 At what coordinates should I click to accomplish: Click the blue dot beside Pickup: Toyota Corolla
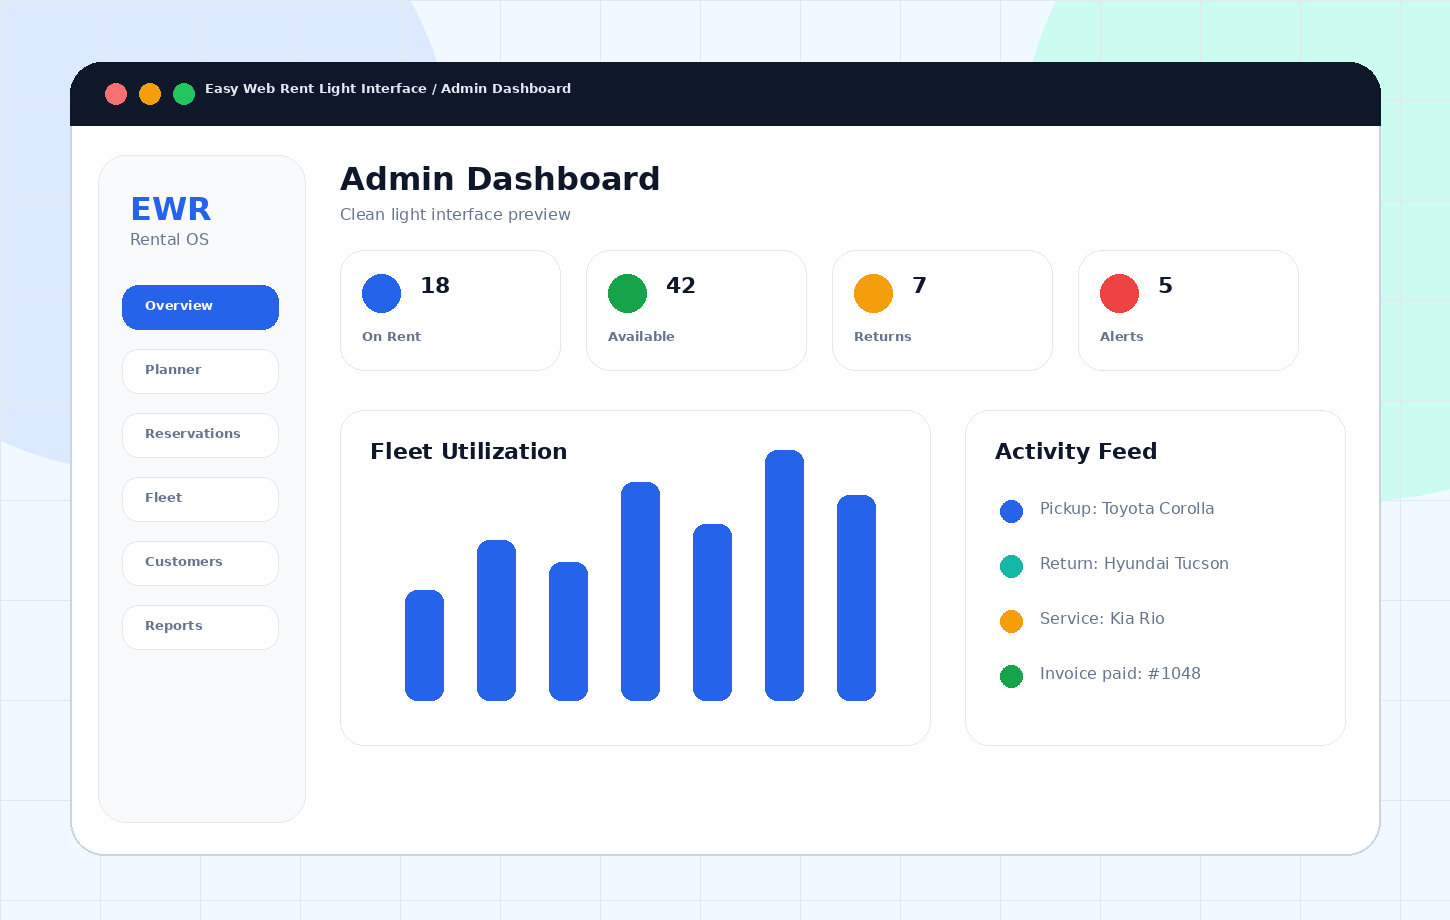(x=1011, y=511)
